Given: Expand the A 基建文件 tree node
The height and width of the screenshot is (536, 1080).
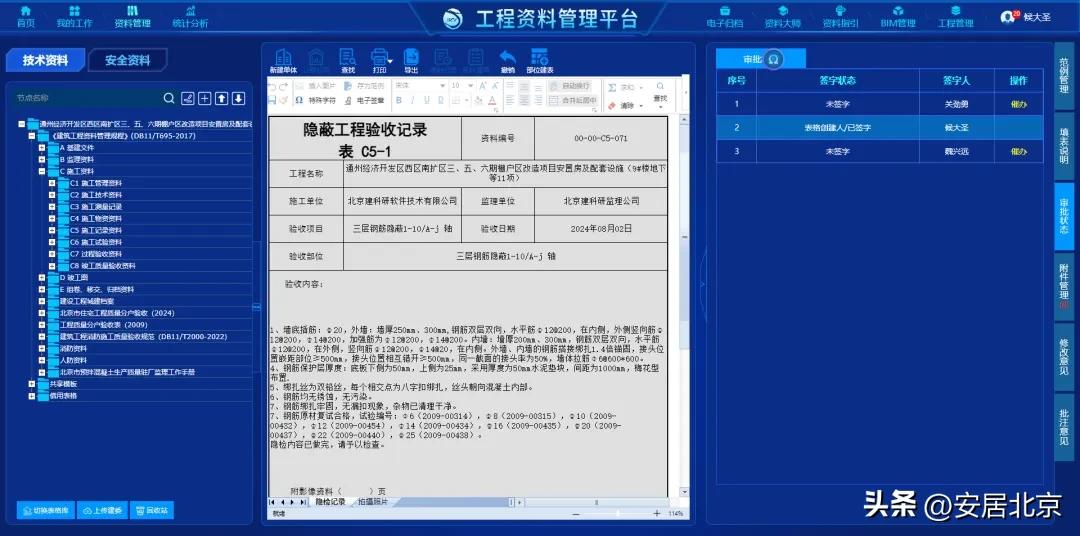Looking at the screenshot, I should (x=42, y=147).
